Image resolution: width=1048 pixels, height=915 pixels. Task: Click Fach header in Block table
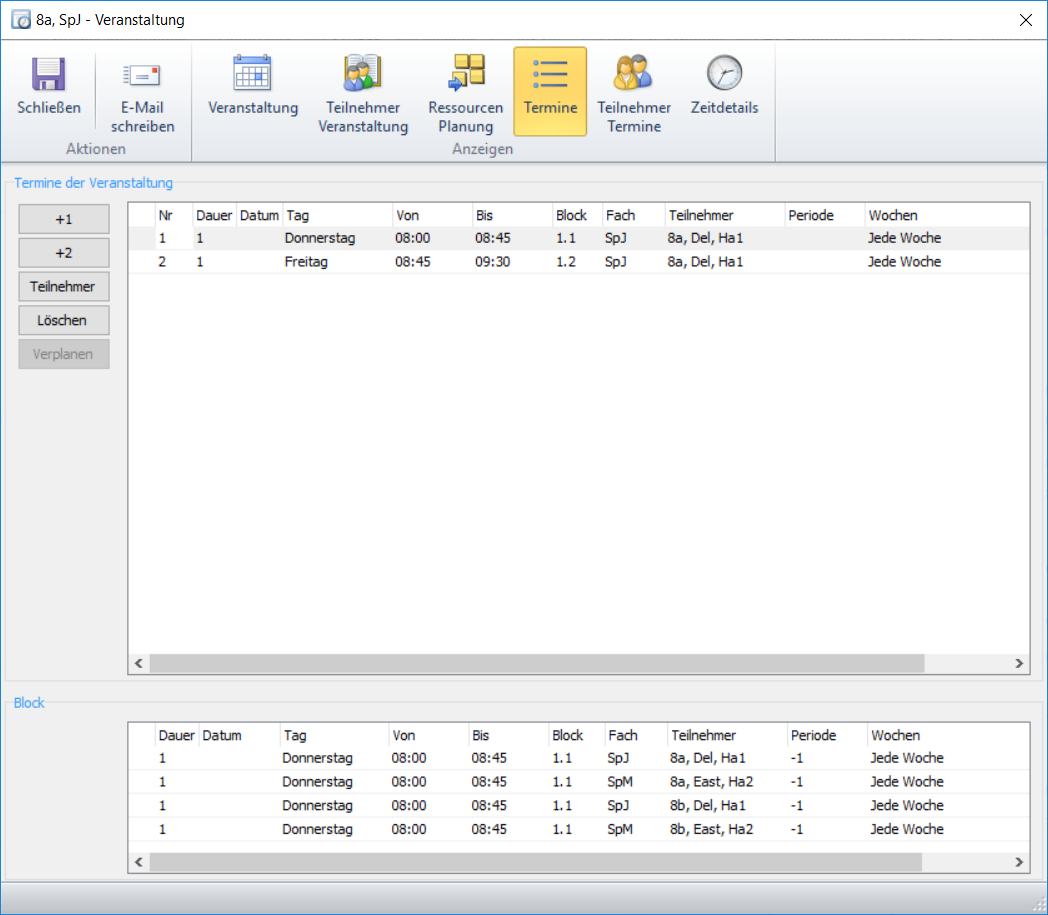pos(636,735)
